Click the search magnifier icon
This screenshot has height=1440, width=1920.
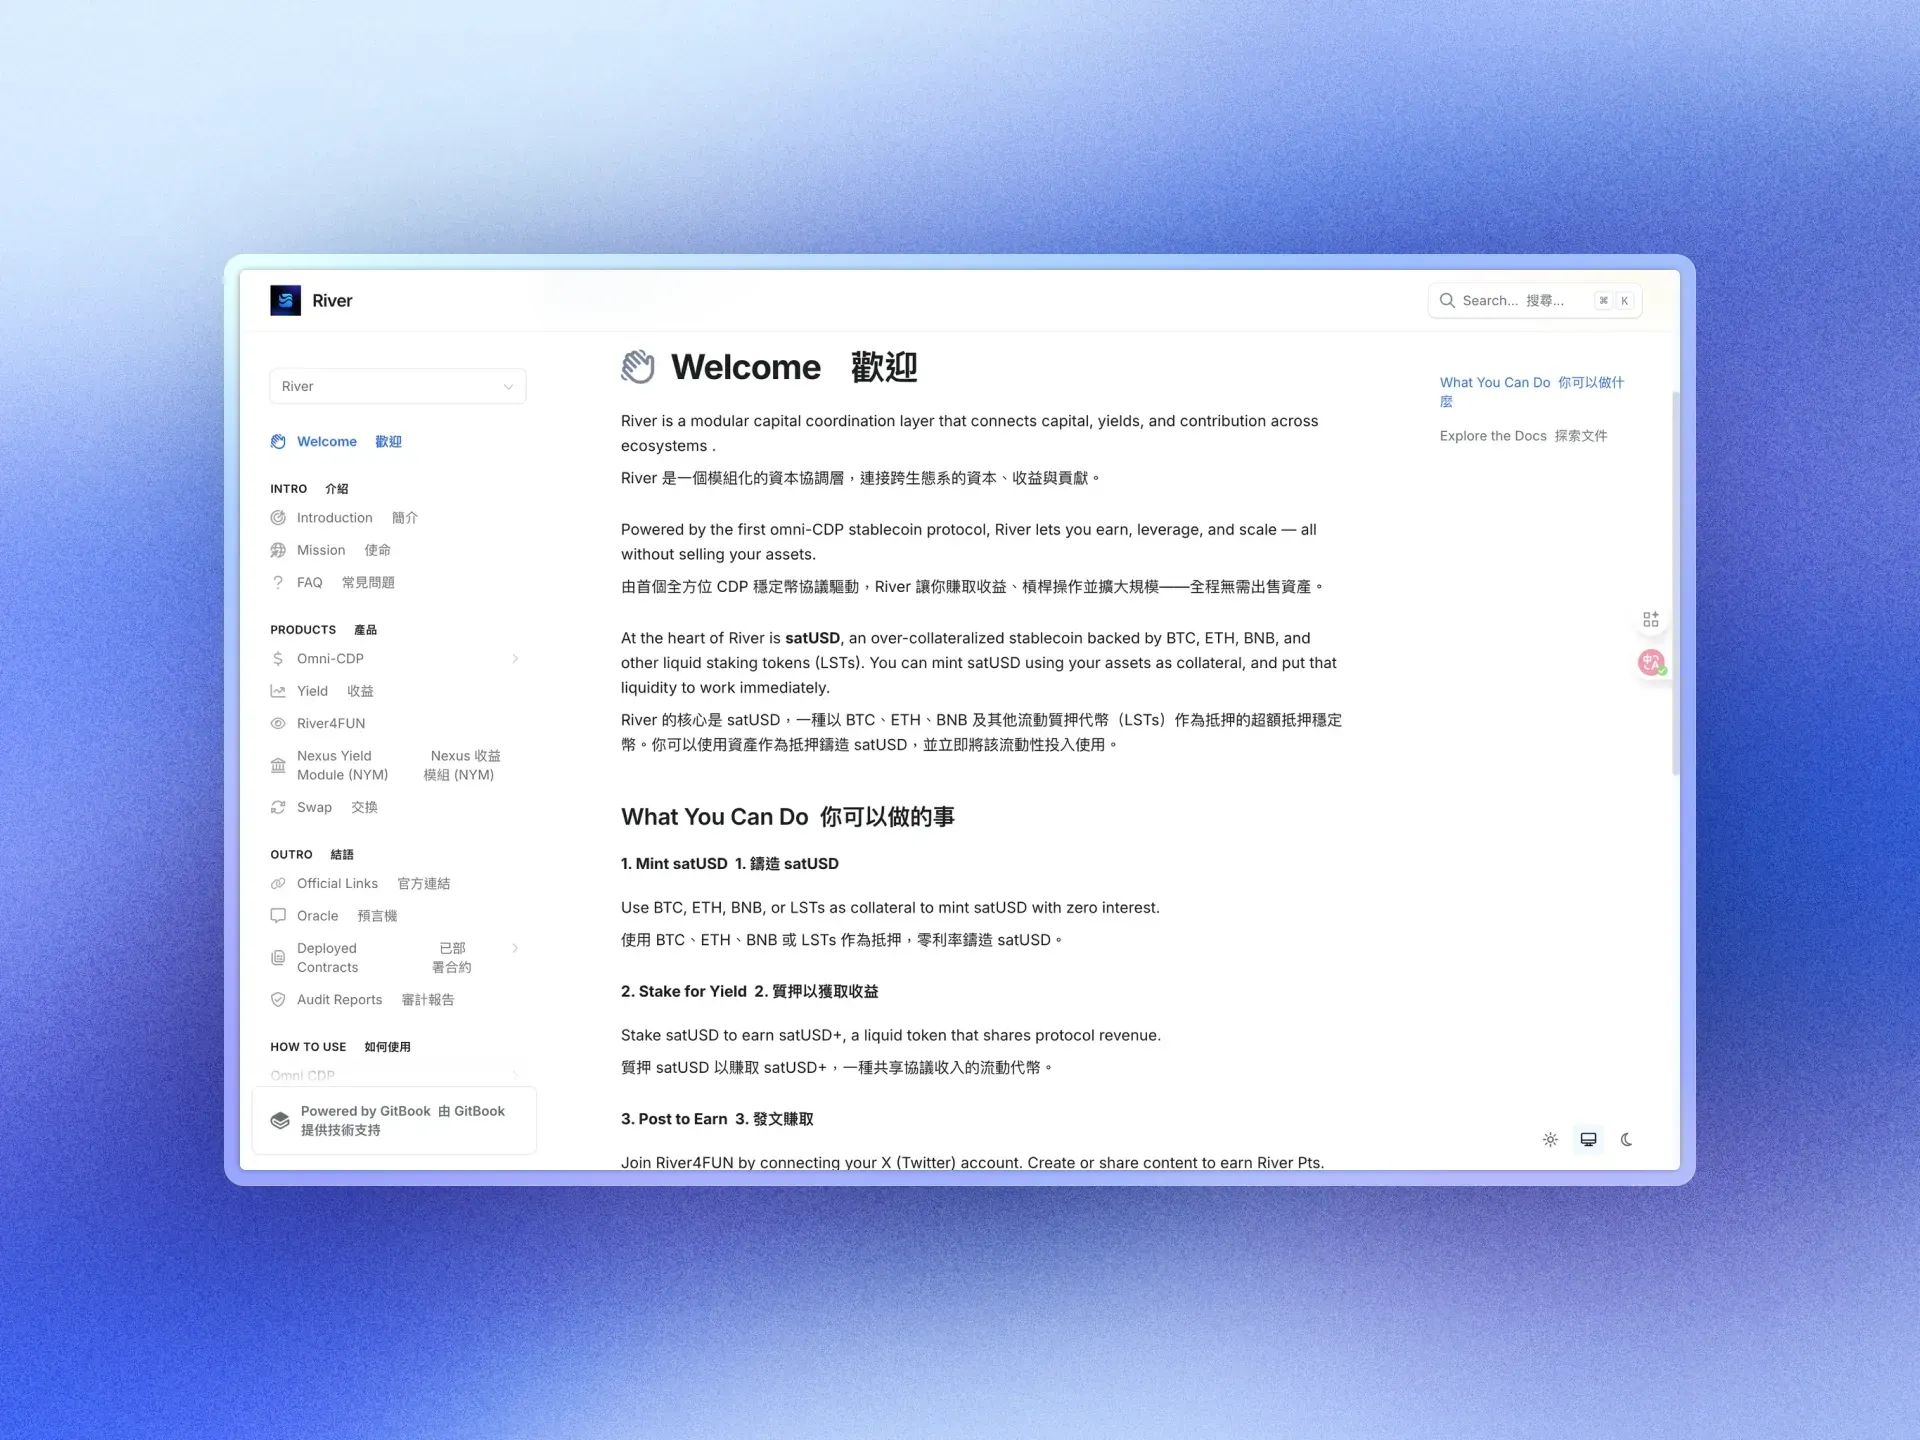1447,300
